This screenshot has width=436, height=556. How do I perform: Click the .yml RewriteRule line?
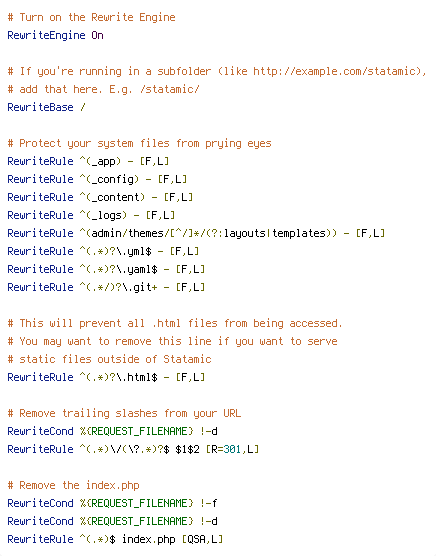click(103, 251)
